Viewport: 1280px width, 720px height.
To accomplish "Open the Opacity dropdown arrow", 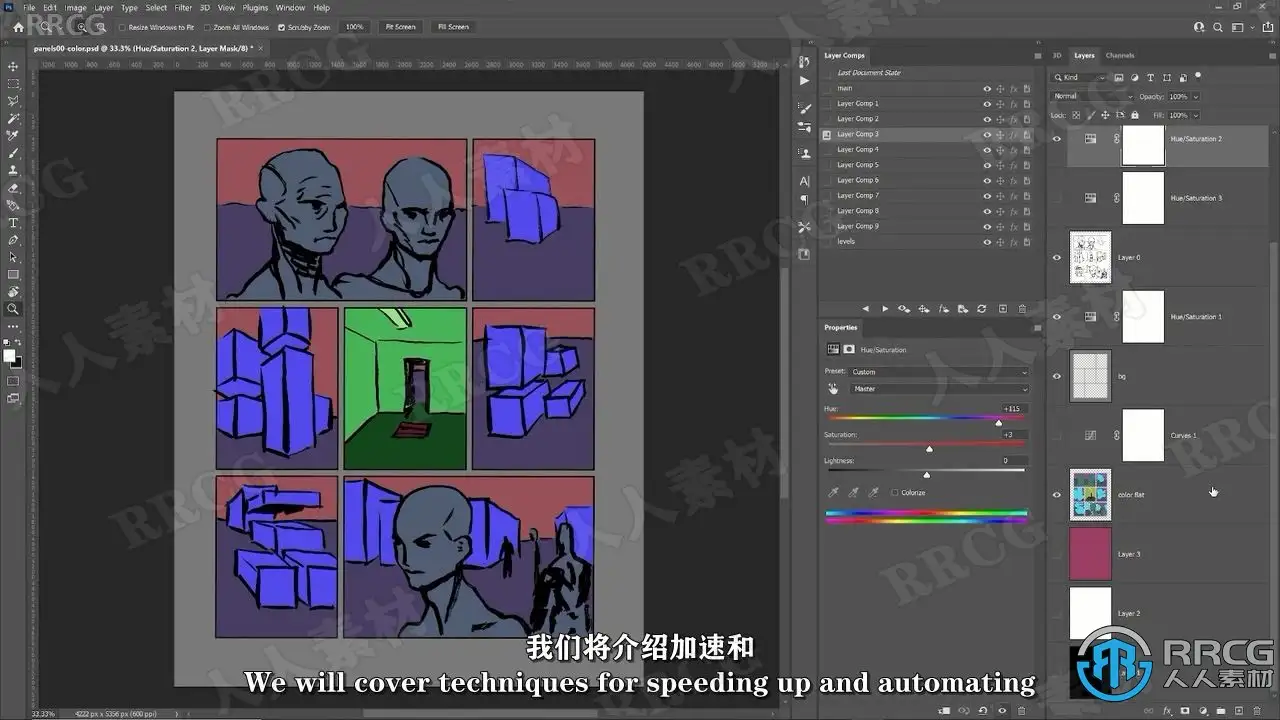I will click(x=1195, y=96).
